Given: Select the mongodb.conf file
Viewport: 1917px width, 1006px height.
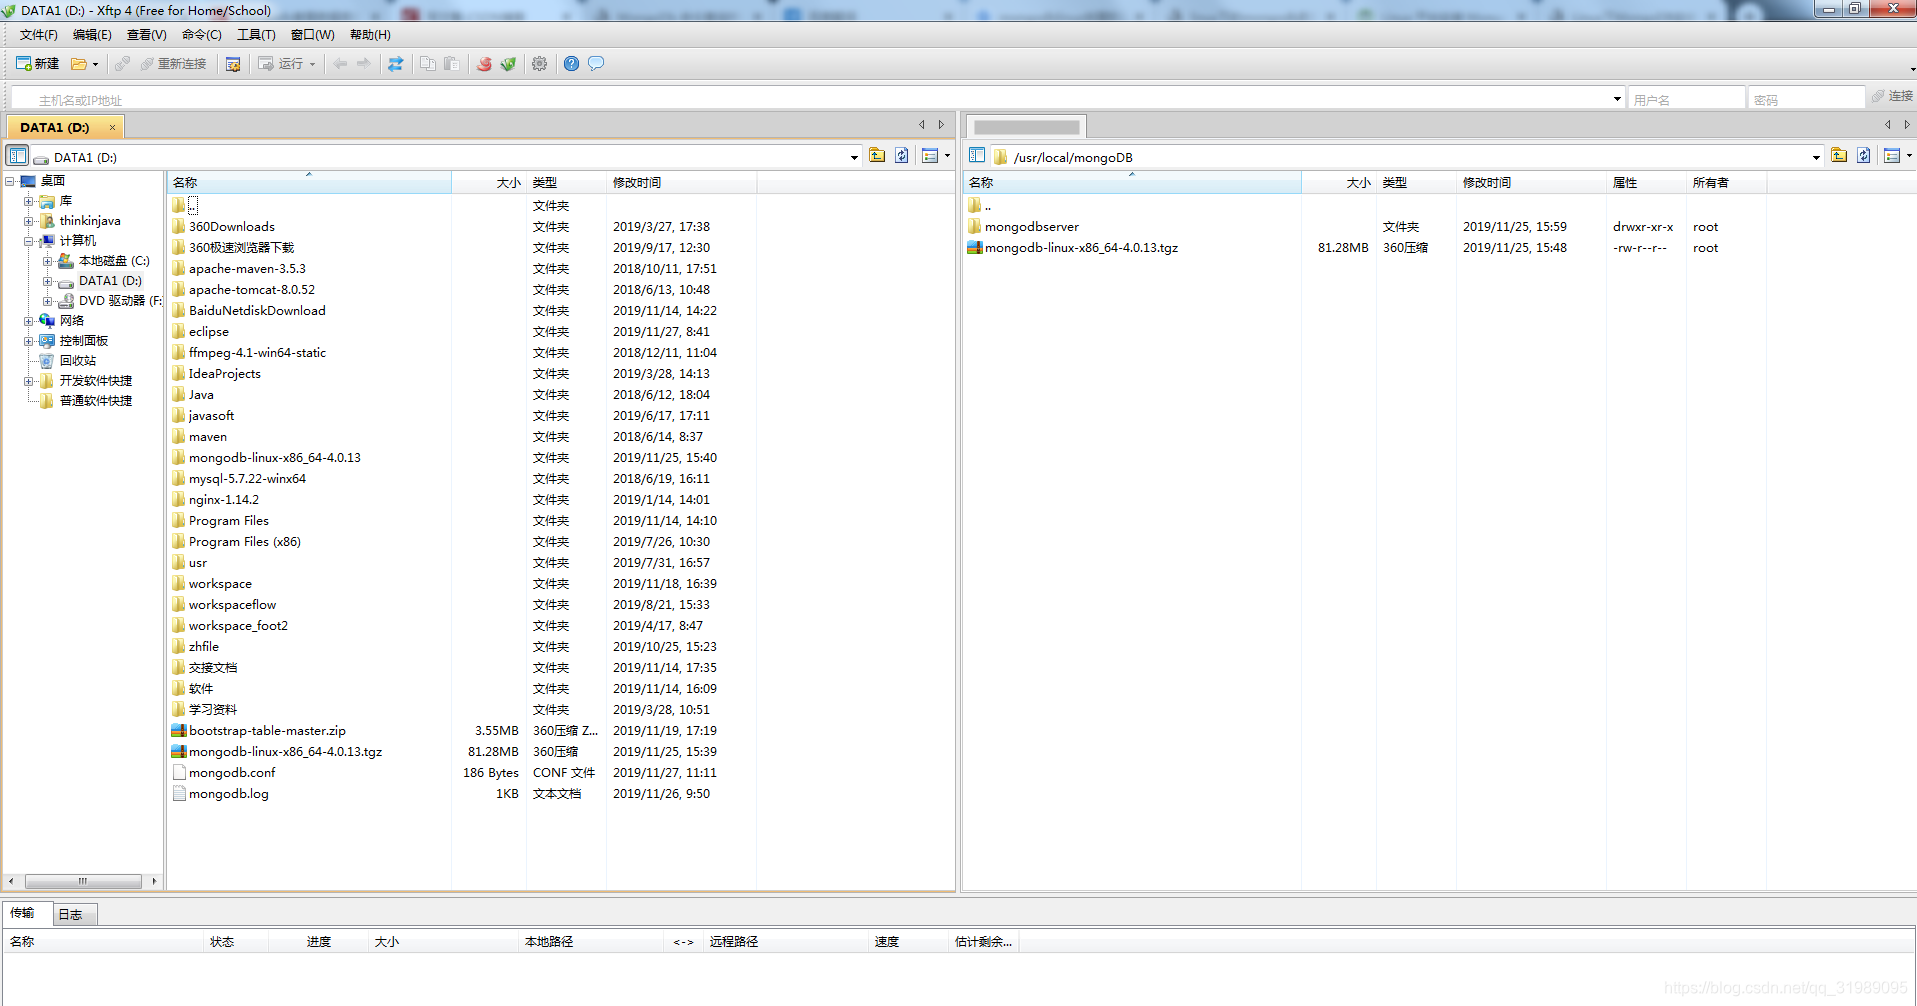Looking at the screenshot, I should [232, 773].
